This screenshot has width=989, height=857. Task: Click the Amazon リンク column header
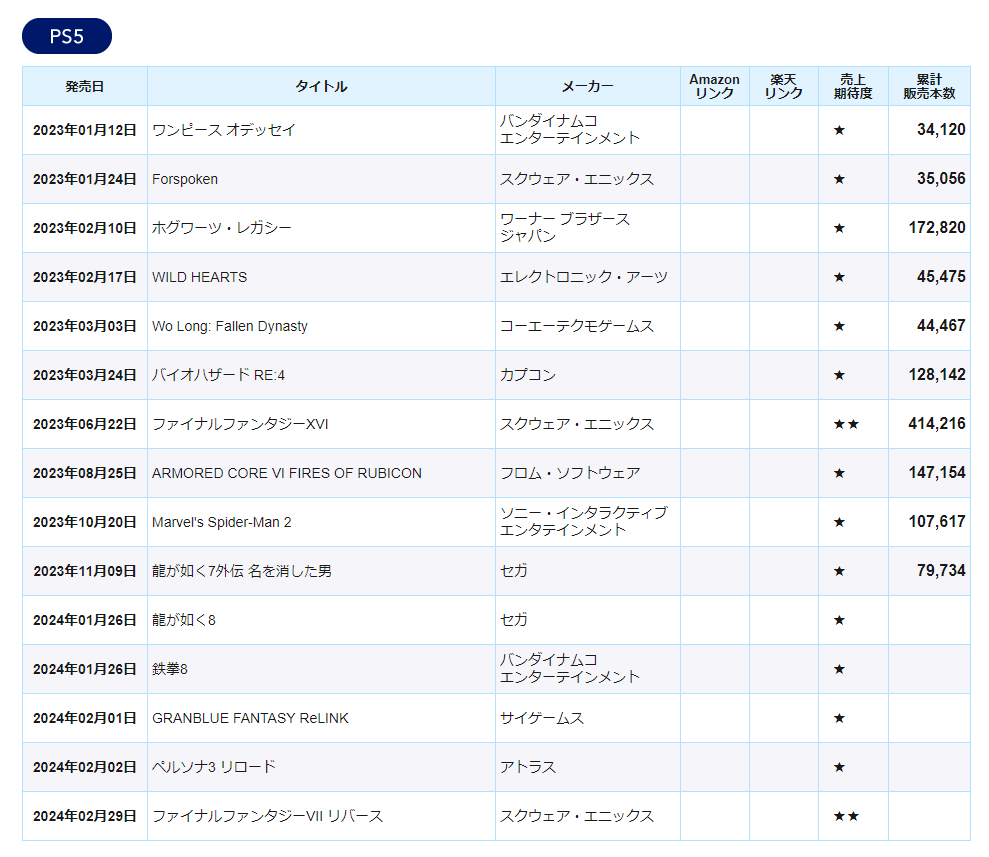tap(715, 86)
